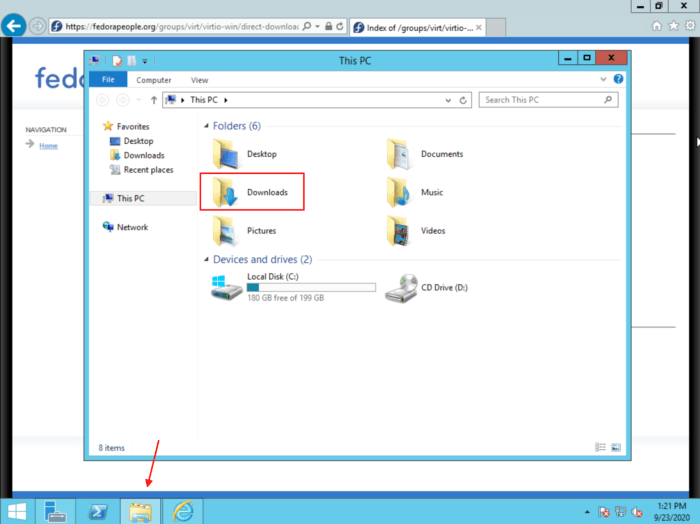
Task: Open File Explorer Help icon
Action: coord(618,79)
